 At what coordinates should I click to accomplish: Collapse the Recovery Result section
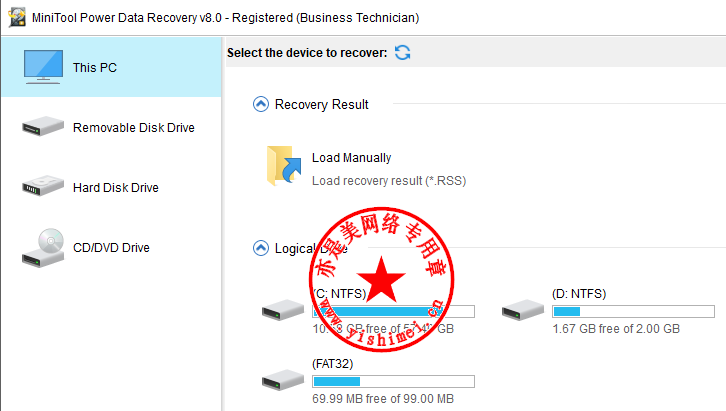coord(261,104)
